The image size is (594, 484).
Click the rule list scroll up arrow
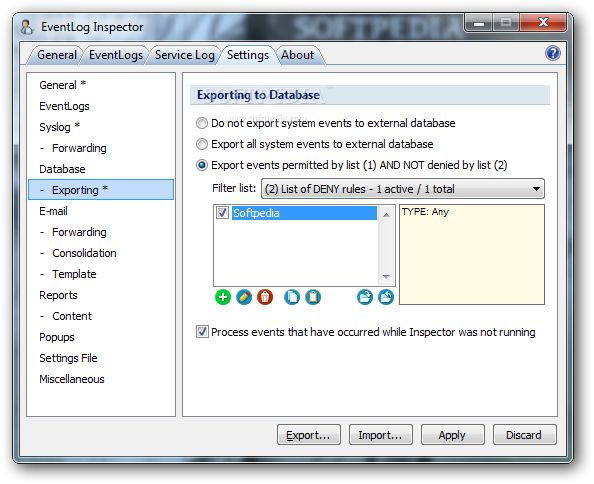(x=386, y=215)
